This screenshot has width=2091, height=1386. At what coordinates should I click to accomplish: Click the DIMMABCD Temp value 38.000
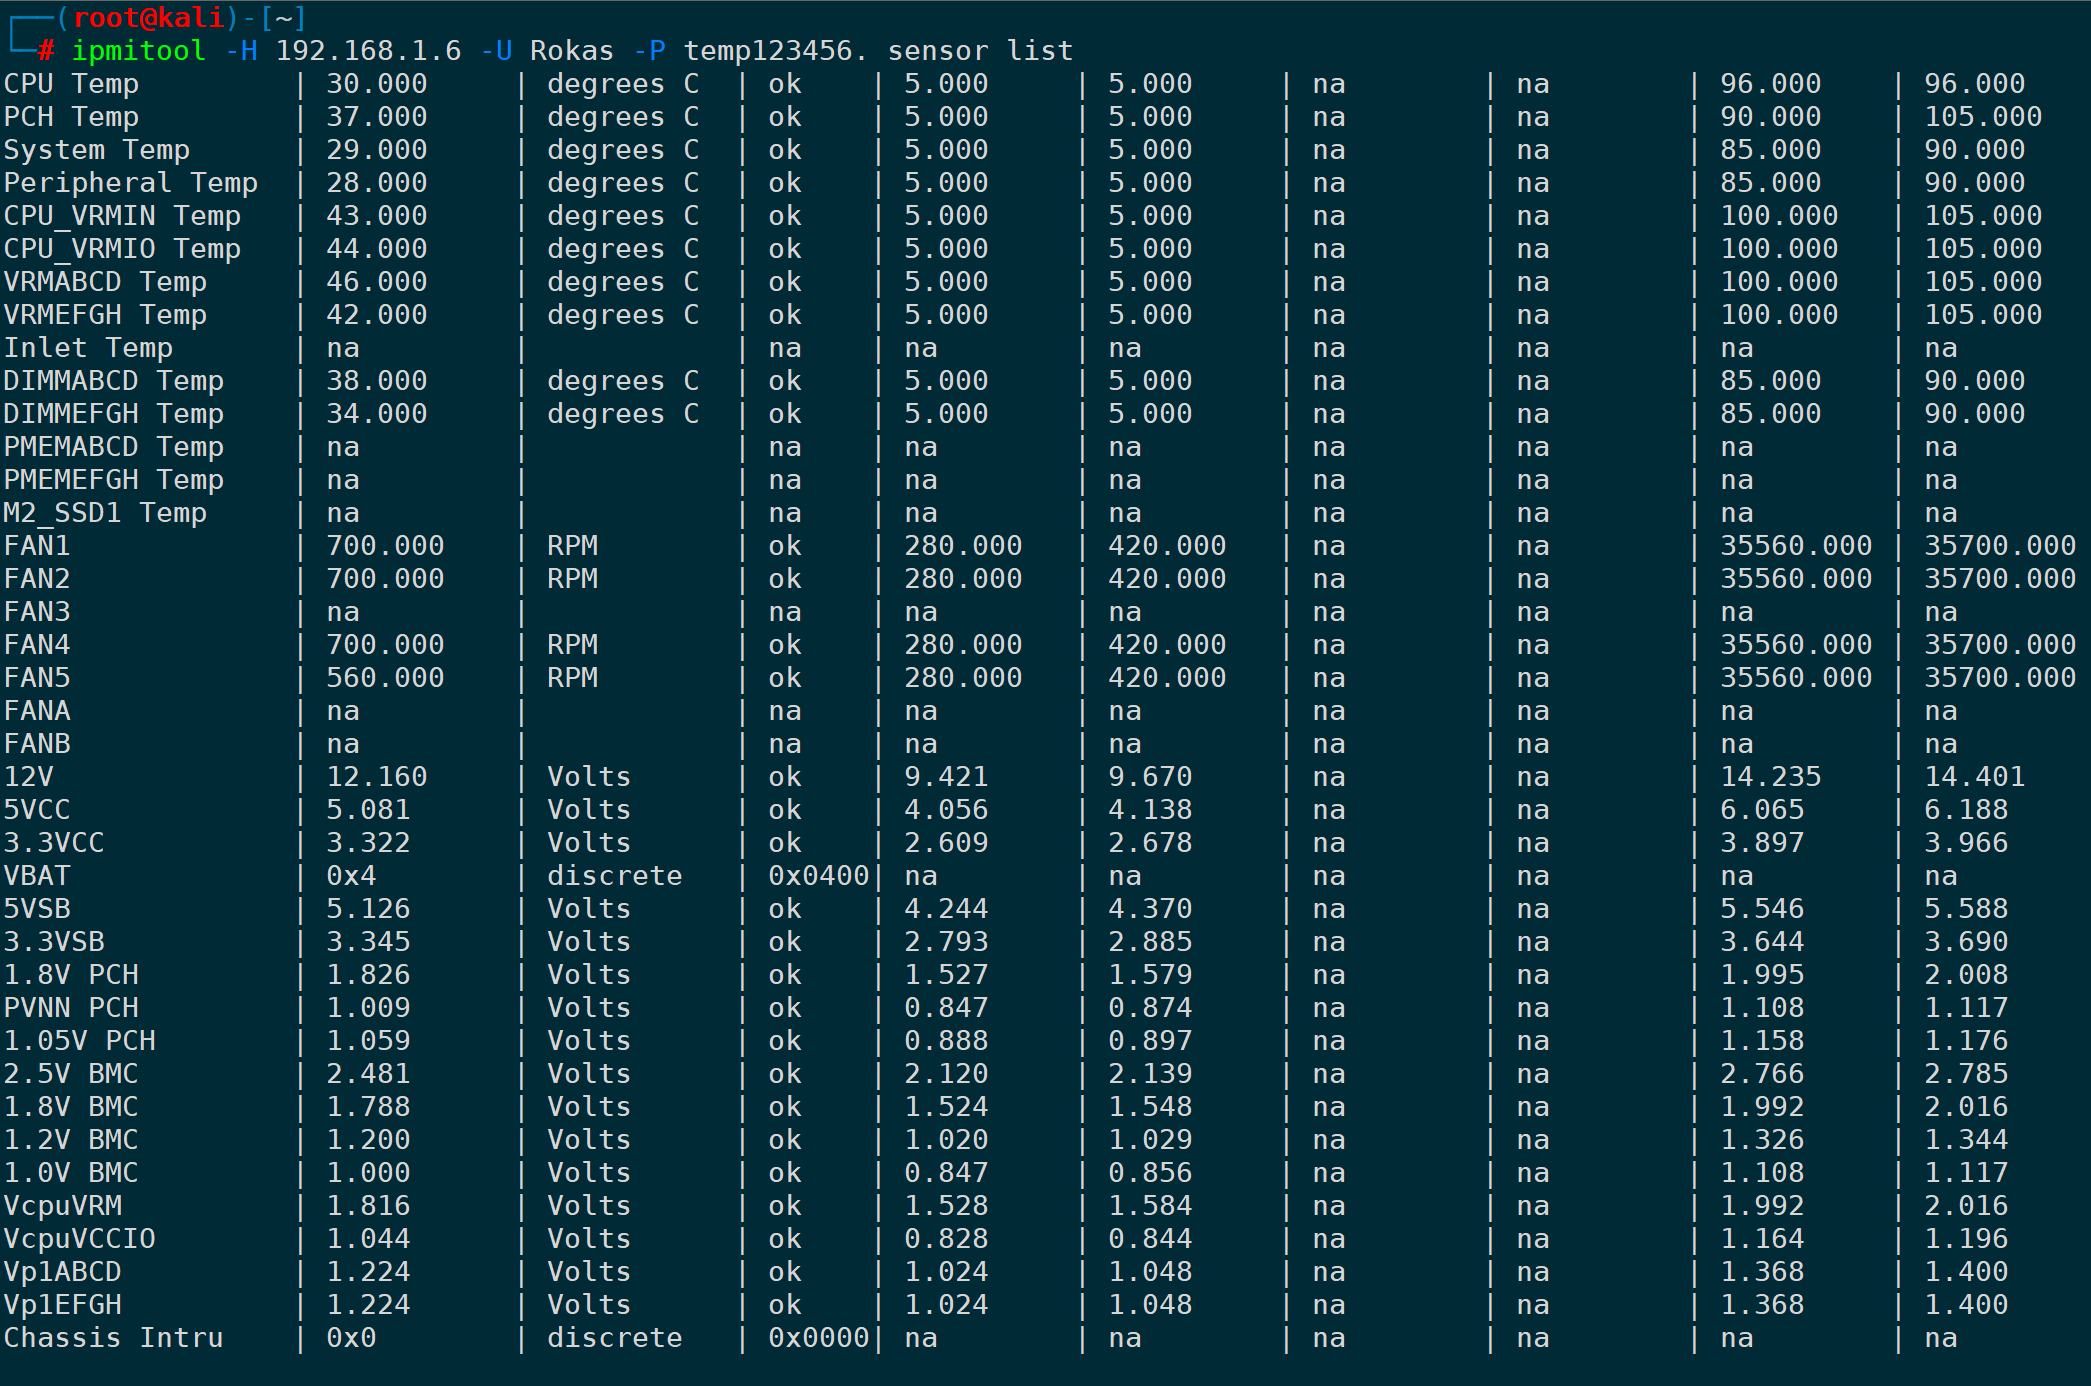point(376,381)
